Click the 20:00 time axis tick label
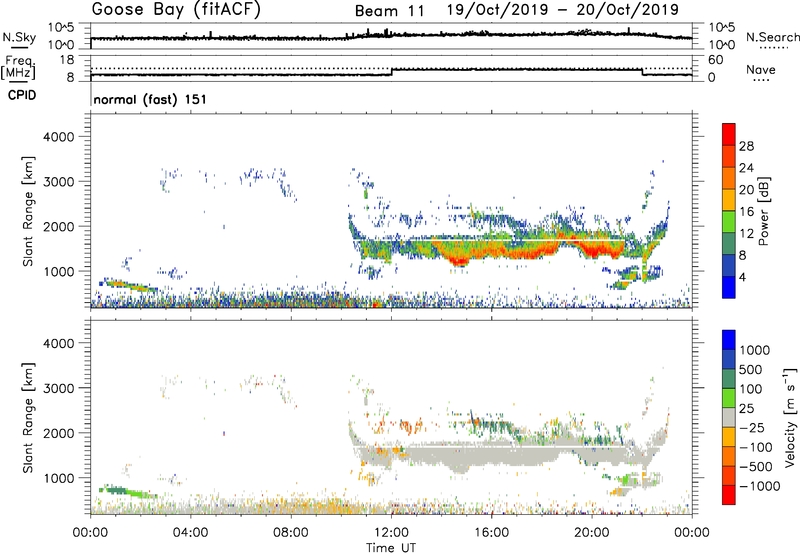This screenshot has width=800, height=554. (592, 533)
